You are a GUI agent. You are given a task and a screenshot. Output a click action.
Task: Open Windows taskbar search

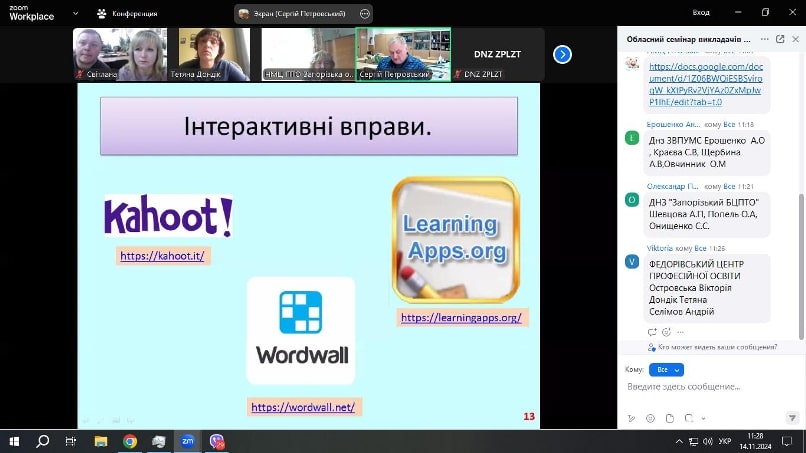pyautogui.click(x=43, y=441)
